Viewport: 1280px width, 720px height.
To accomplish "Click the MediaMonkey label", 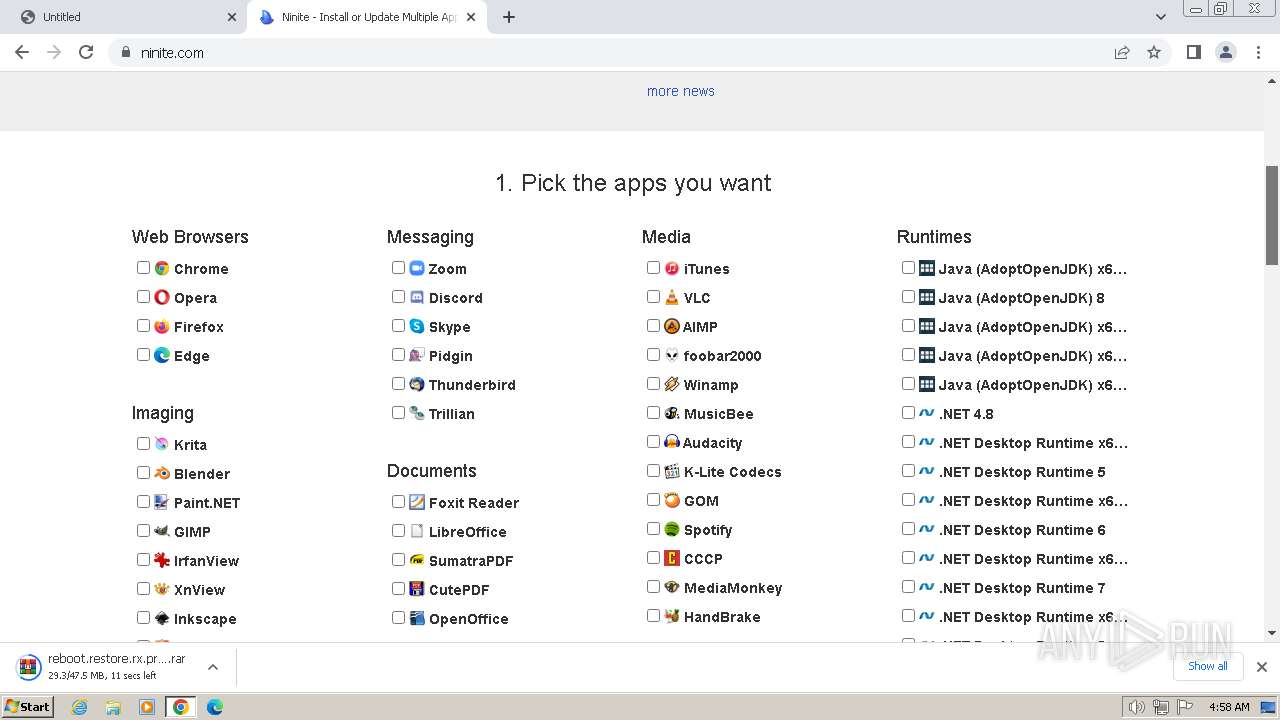I will (733, 588).
